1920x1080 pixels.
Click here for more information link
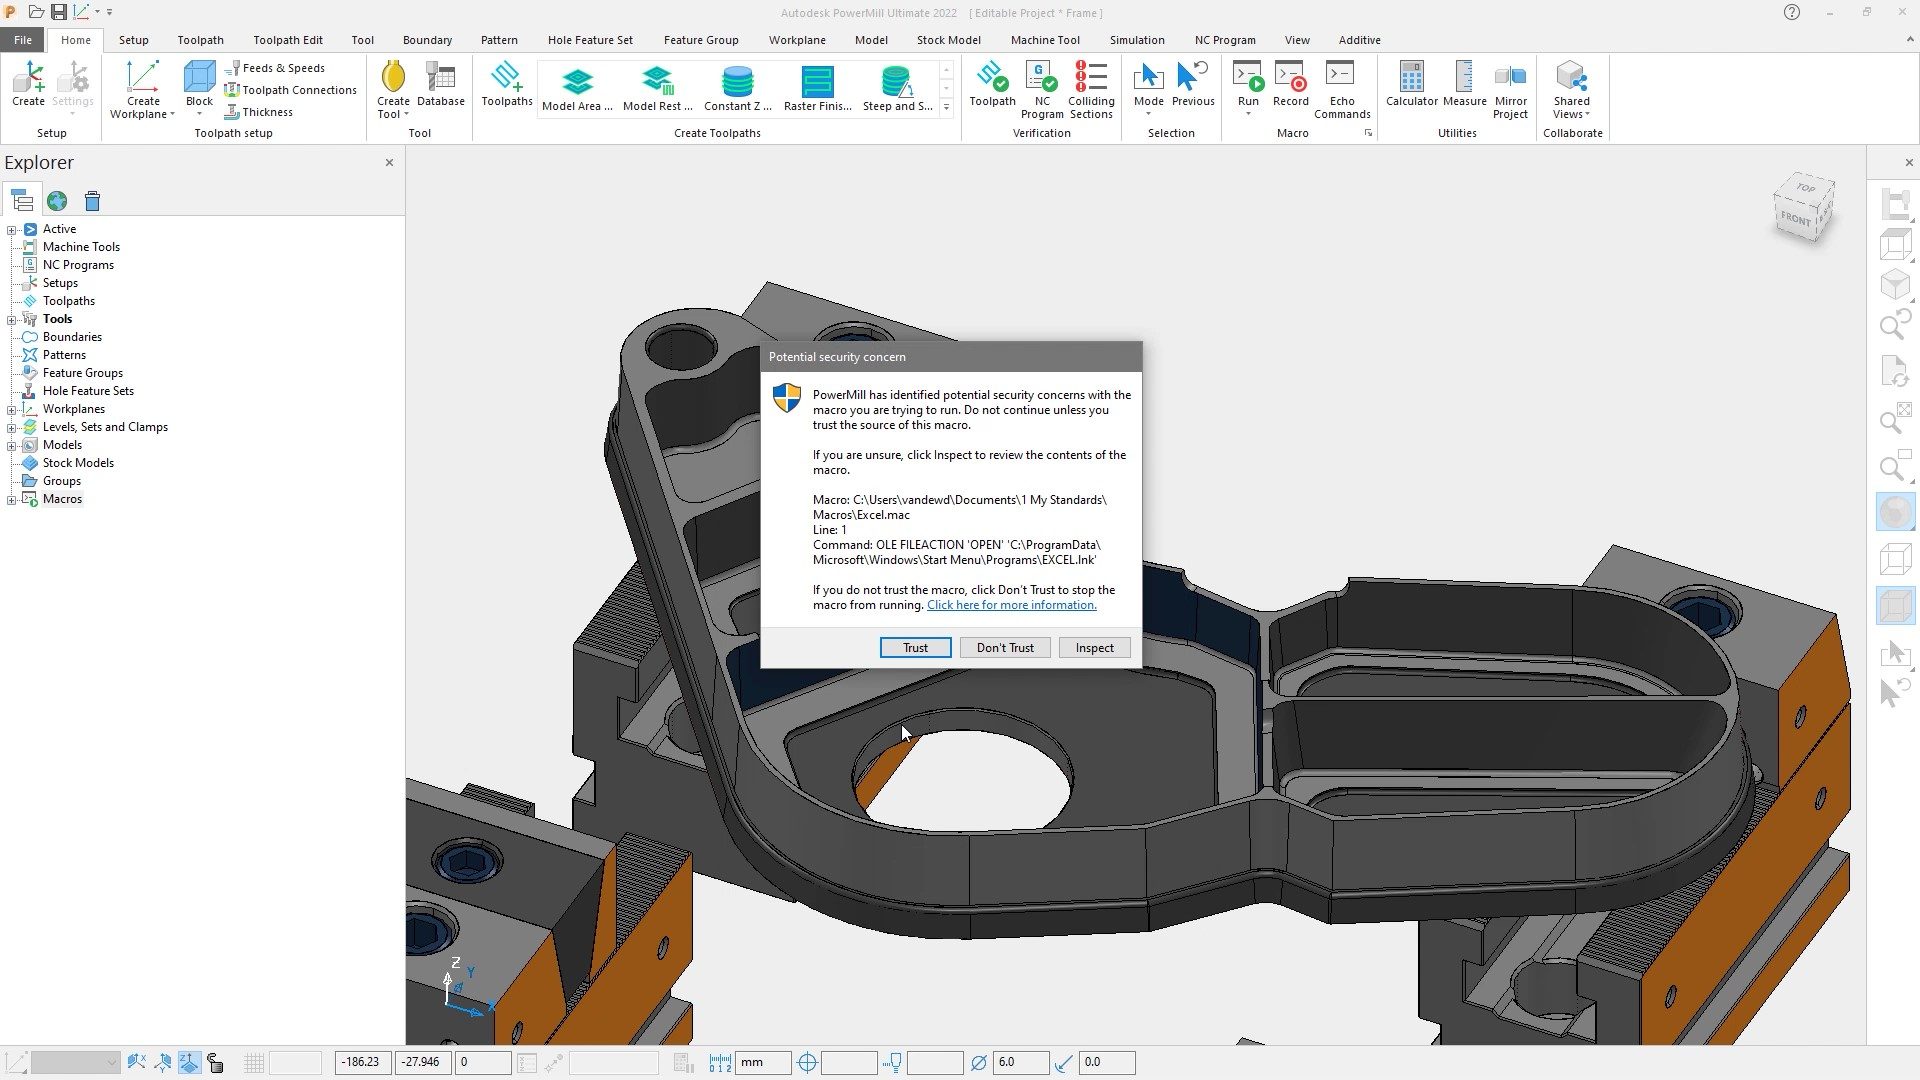coord(1010,605)
